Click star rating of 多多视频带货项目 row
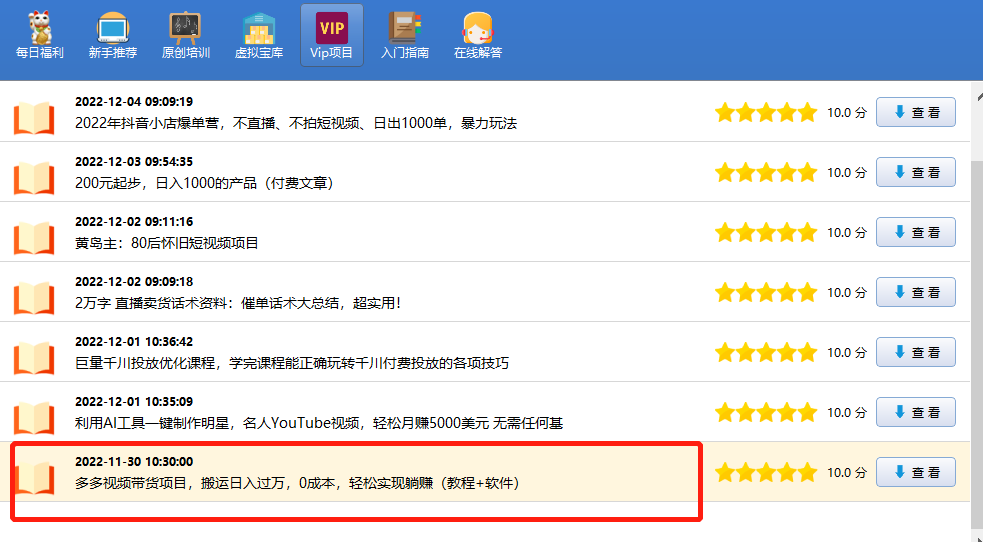 point(766,472)
